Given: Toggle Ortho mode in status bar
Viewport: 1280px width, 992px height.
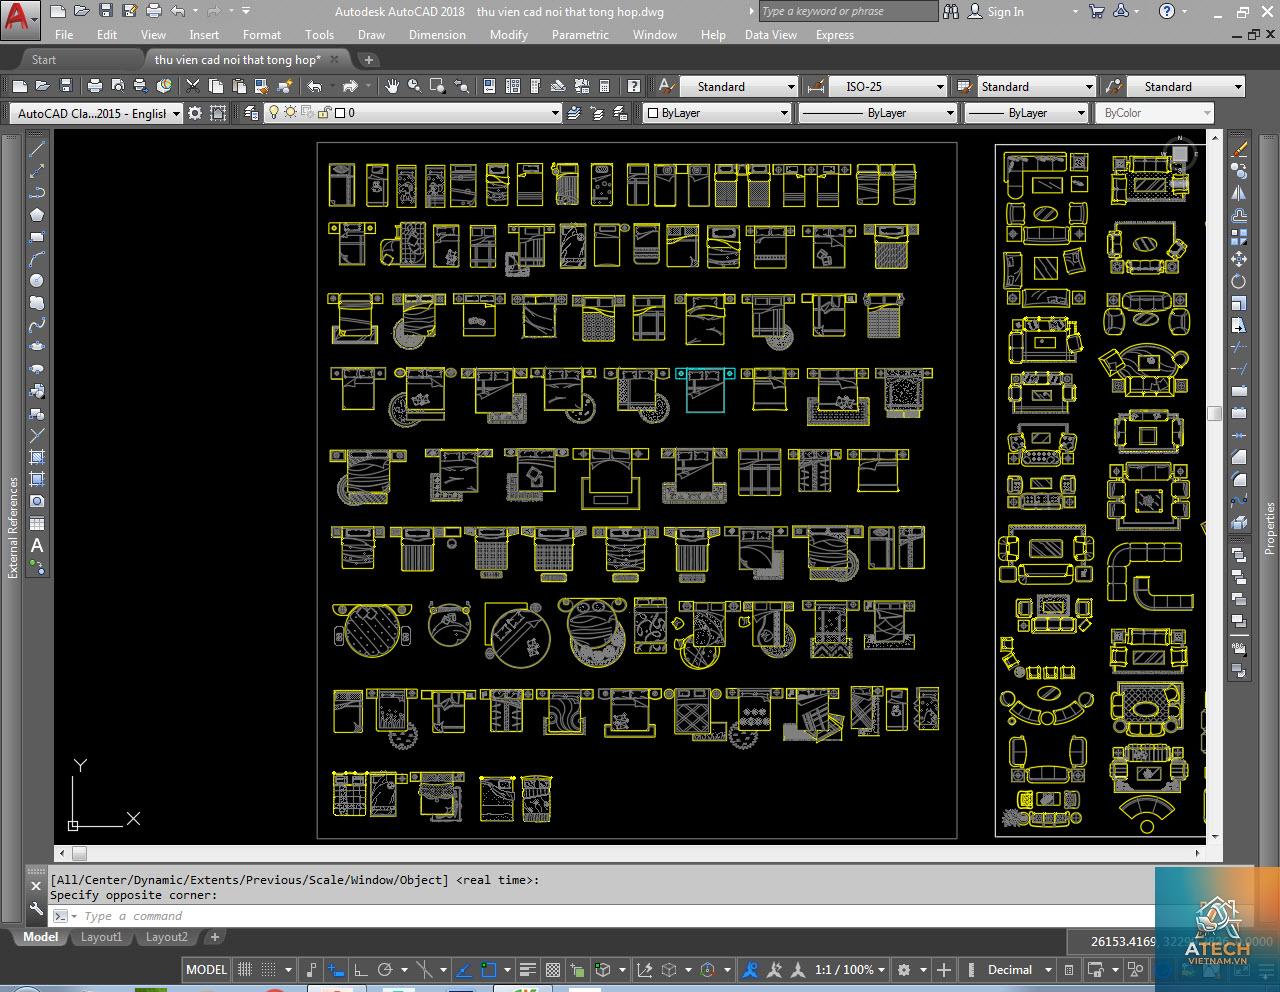Looking at the screenshot, I should [x=363, y=969].
